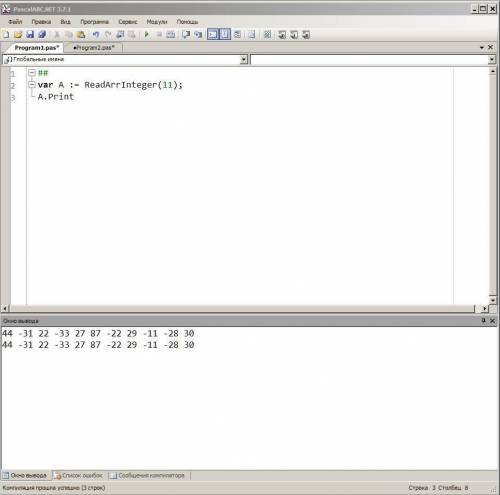Toggle the second highlighted toolbar button
The height and width of the screenshot is (495, 500).
pyautogui.click(x=225, y=34)
